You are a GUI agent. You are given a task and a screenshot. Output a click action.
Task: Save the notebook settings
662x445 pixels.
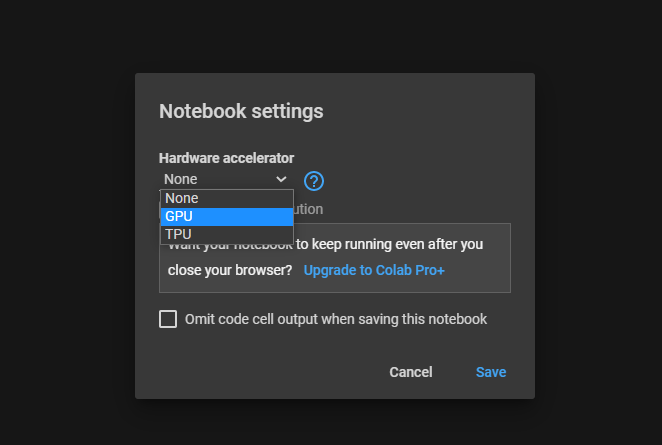pos(491,372)
